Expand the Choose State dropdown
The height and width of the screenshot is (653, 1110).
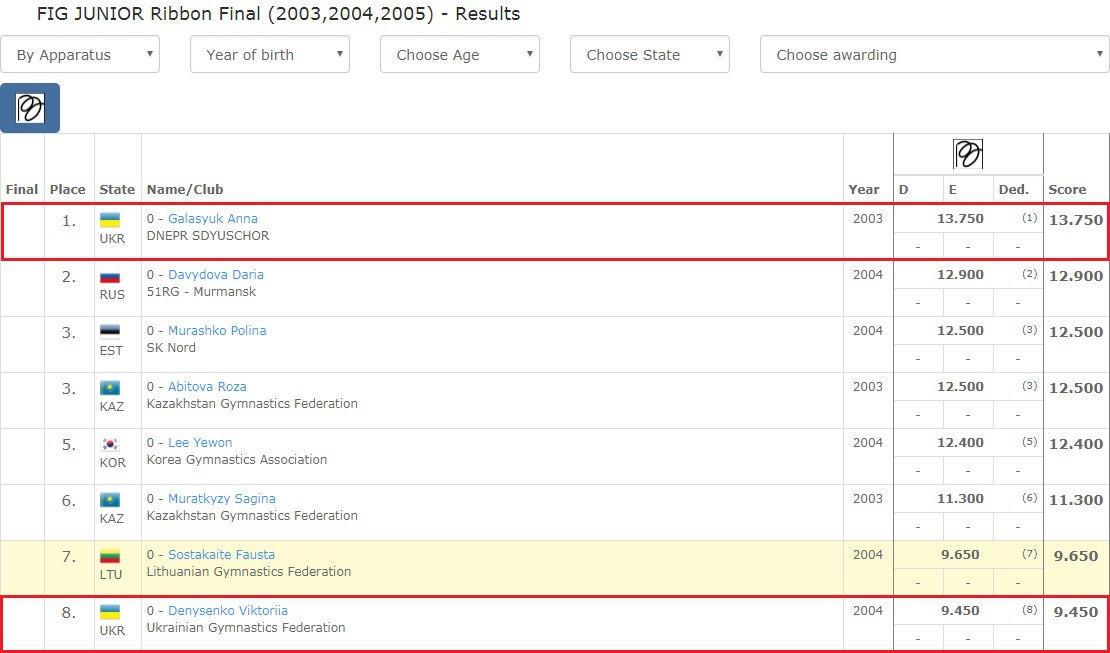[x=650, y=55]
